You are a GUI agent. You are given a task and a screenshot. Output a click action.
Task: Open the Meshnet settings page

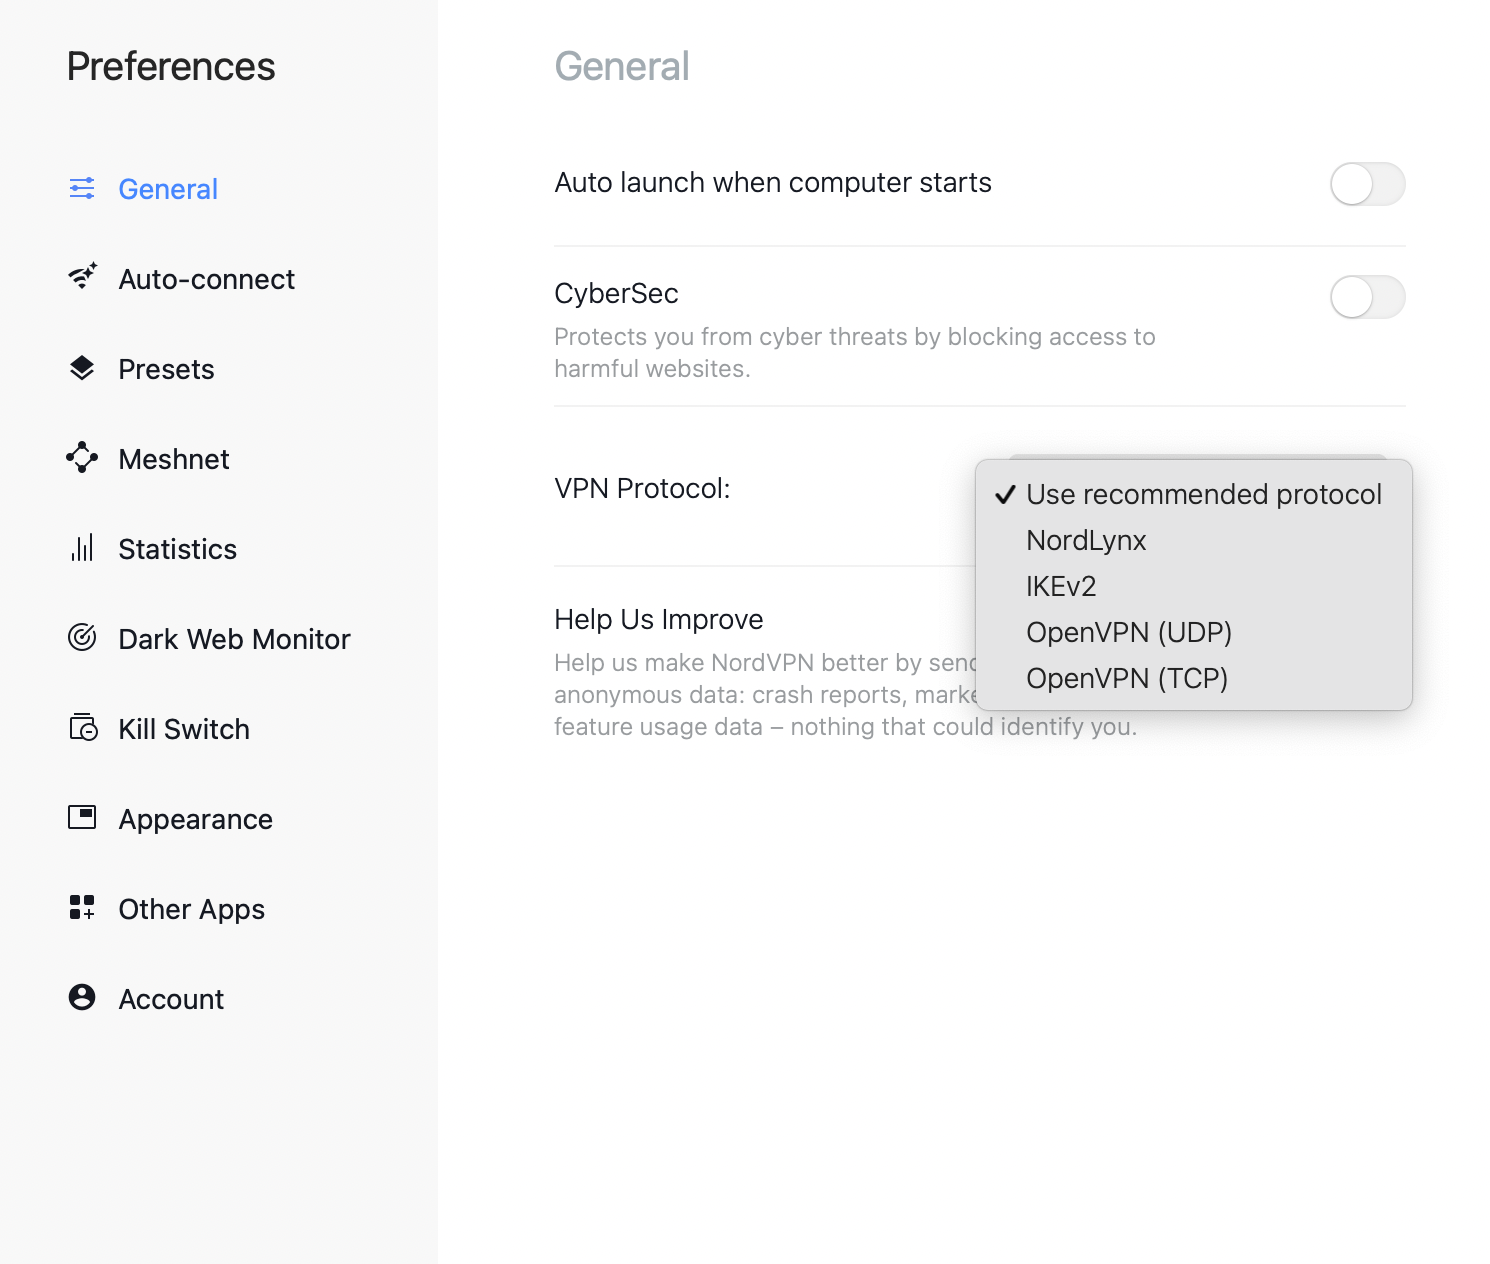(x=174, y=459)
